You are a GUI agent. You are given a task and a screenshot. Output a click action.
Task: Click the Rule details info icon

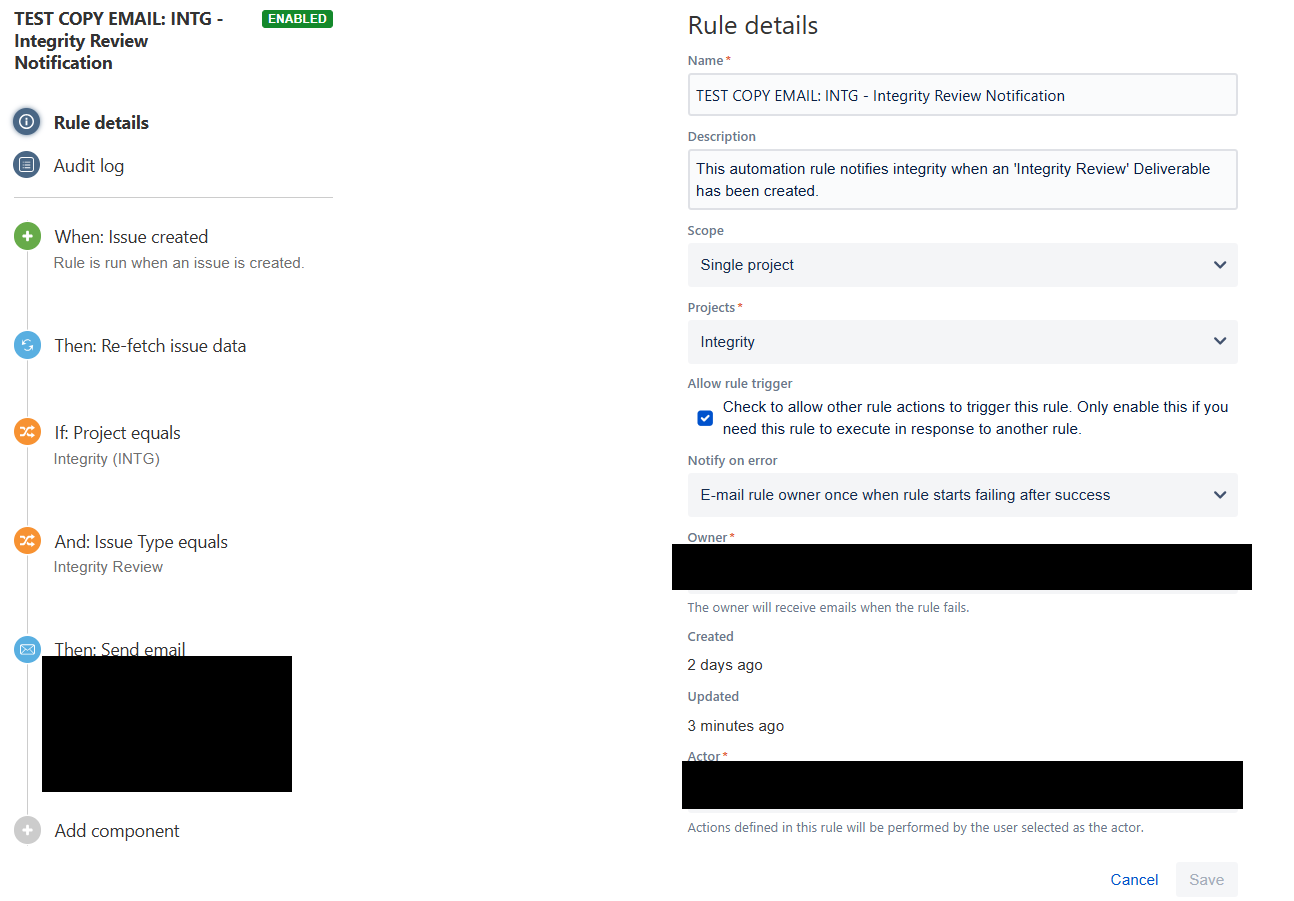coord(27,122)
